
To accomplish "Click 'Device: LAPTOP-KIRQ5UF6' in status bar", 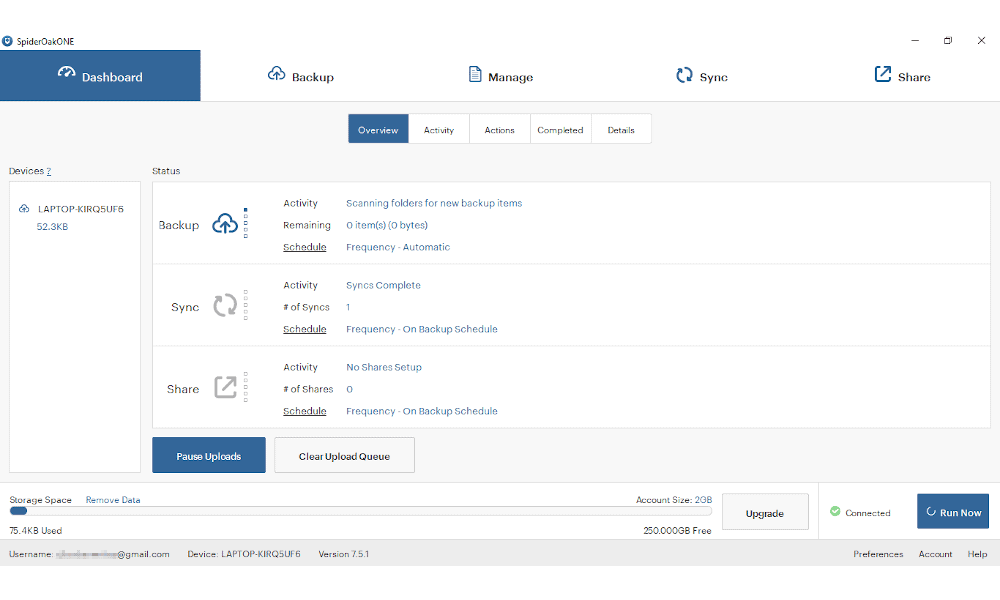I will point(244,554).
